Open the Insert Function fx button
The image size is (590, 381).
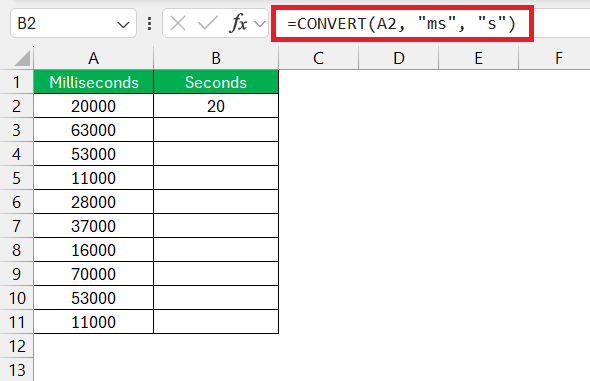(x=238, y=23)
